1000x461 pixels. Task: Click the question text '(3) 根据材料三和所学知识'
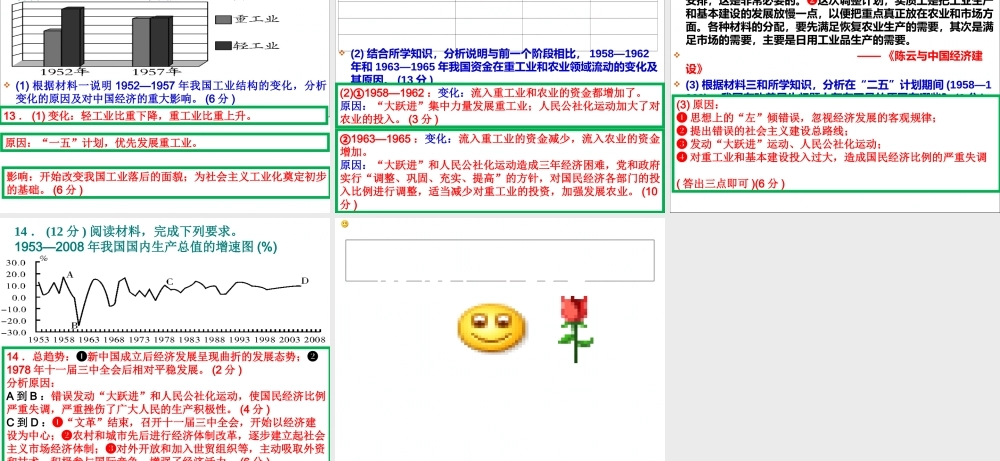coord(839,84)
